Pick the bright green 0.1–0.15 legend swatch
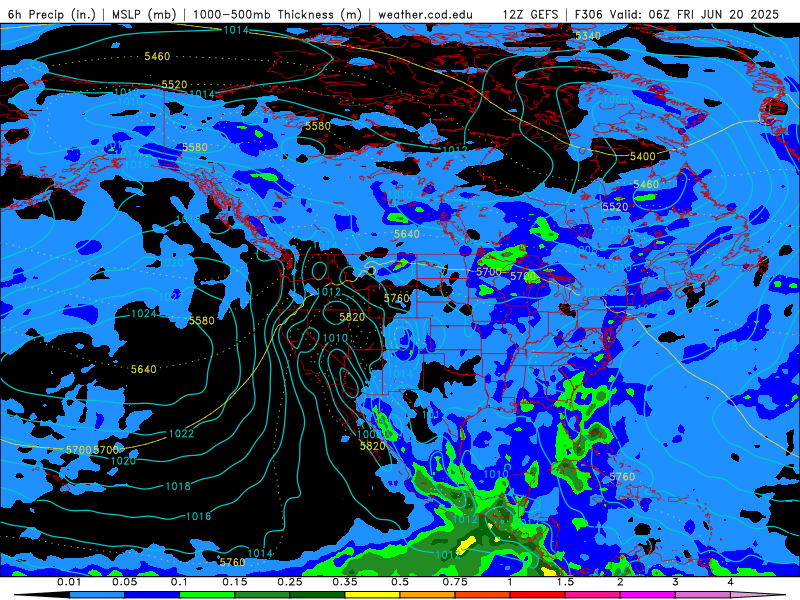This screenshot has height=600, width=800. pos(207,595)
